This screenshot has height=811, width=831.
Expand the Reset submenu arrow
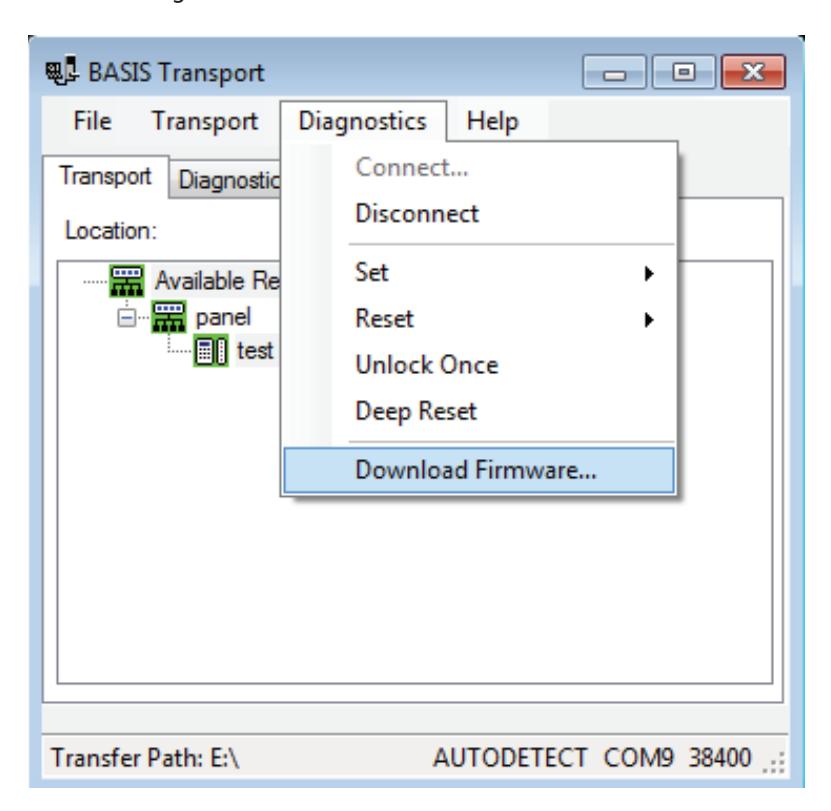(649, 320)
